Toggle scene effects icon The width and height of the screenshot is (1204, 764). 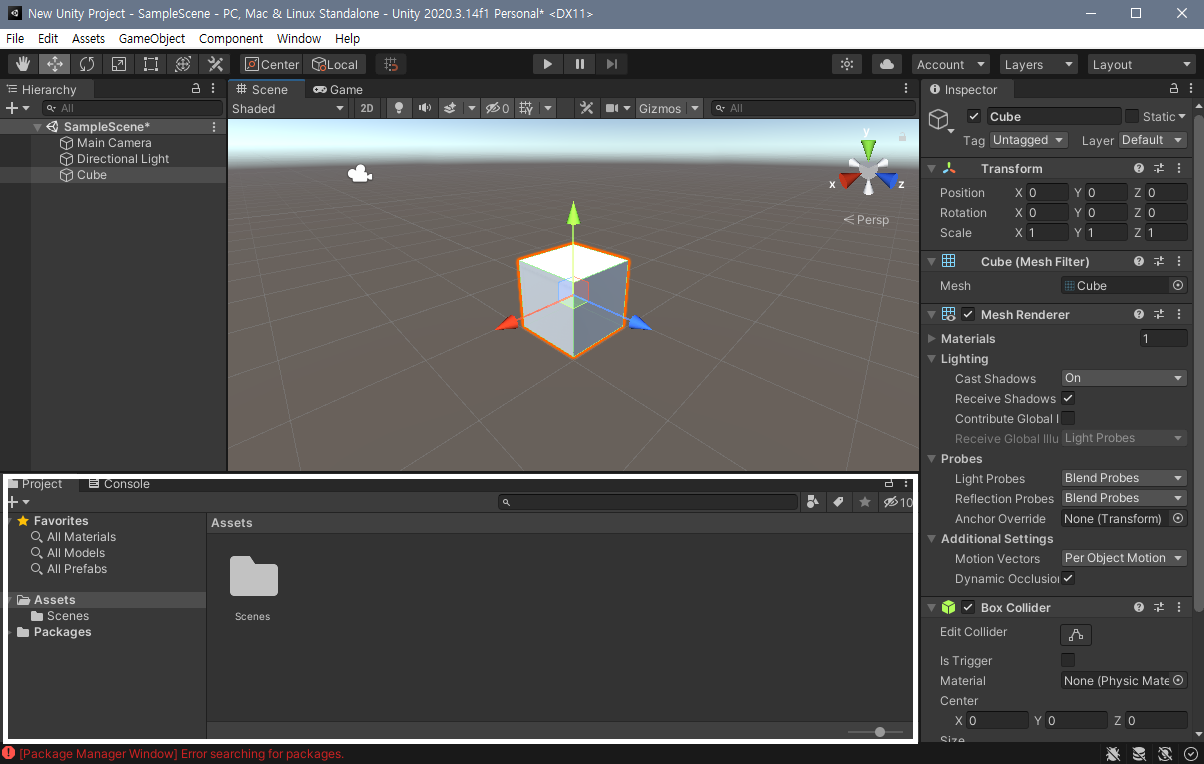(450, 108)
